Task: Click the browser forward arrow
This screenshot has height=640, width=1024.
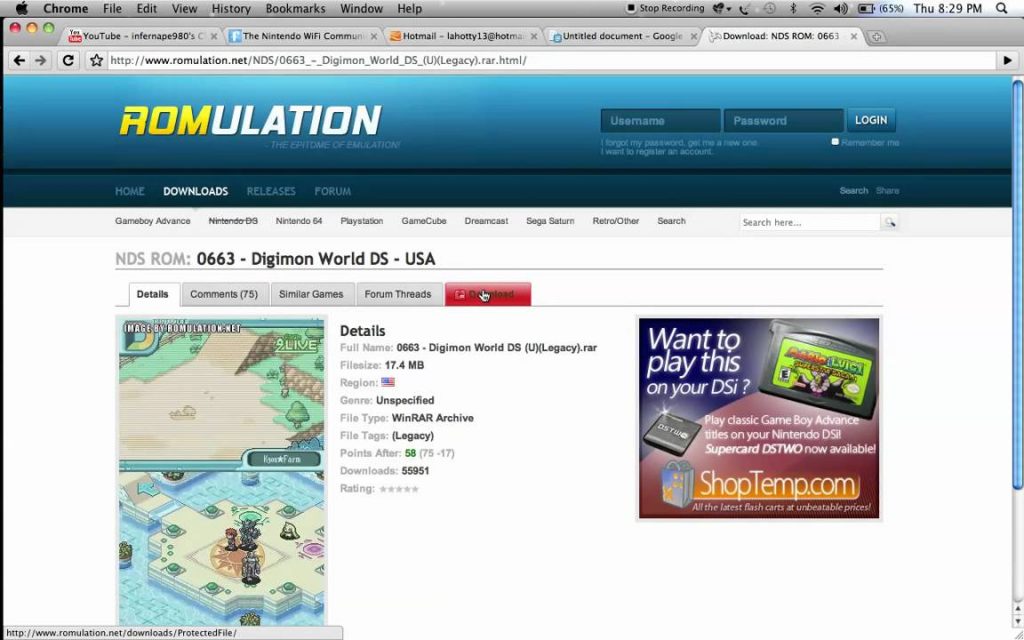Action: tap(41, 61)
